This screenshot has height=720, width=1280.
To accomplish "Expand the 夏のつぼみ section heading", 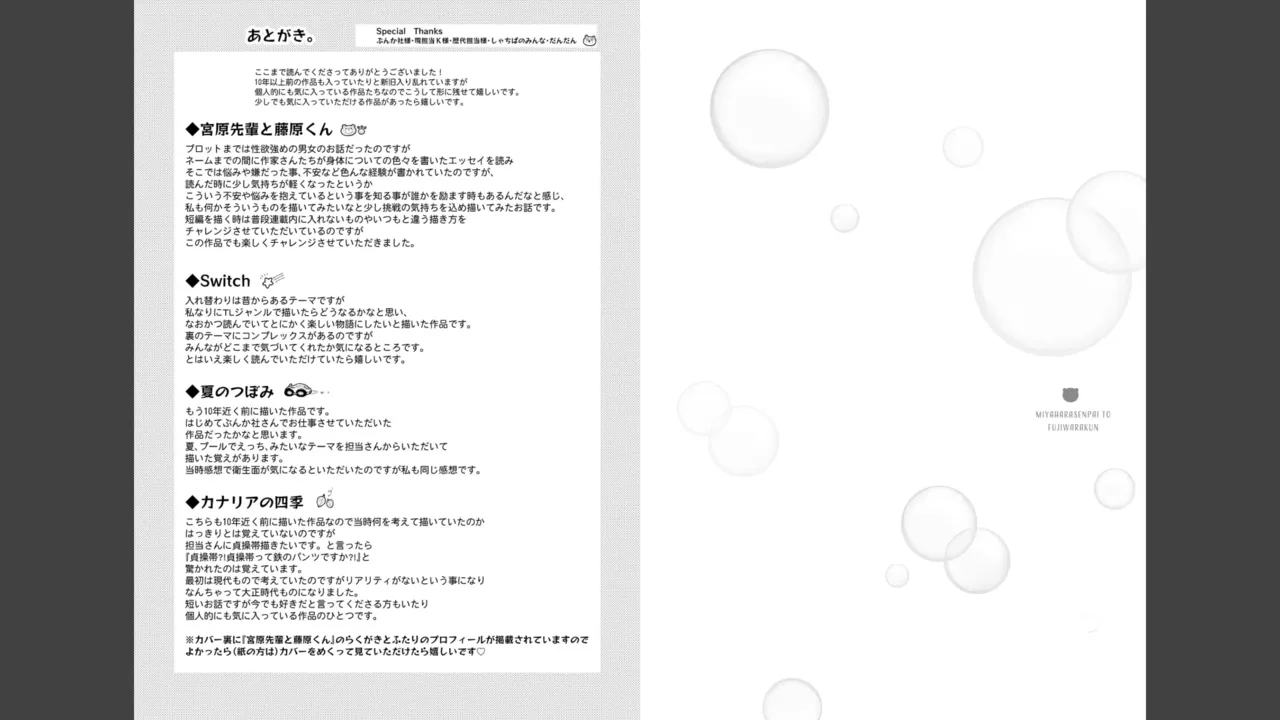I will tap(235, 391).
